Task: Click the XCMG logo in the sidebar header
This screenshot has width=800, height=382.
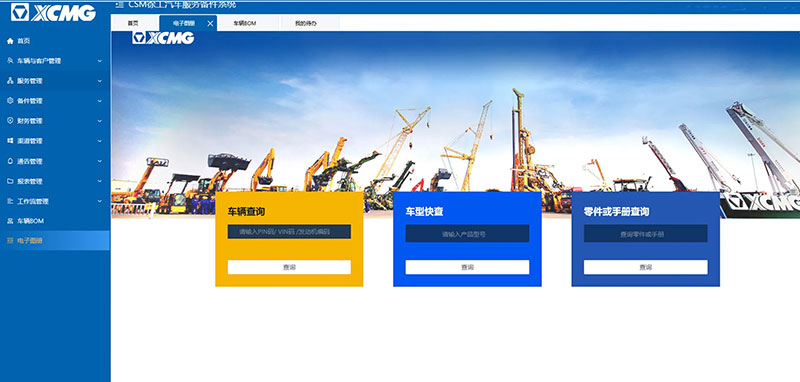Action: [x=54, y=13]
